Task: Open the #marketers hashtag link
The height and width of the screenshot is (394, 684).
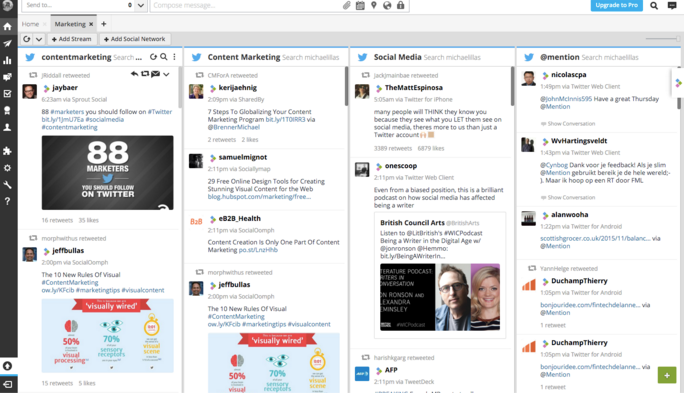Action: (x=67, y=112)
